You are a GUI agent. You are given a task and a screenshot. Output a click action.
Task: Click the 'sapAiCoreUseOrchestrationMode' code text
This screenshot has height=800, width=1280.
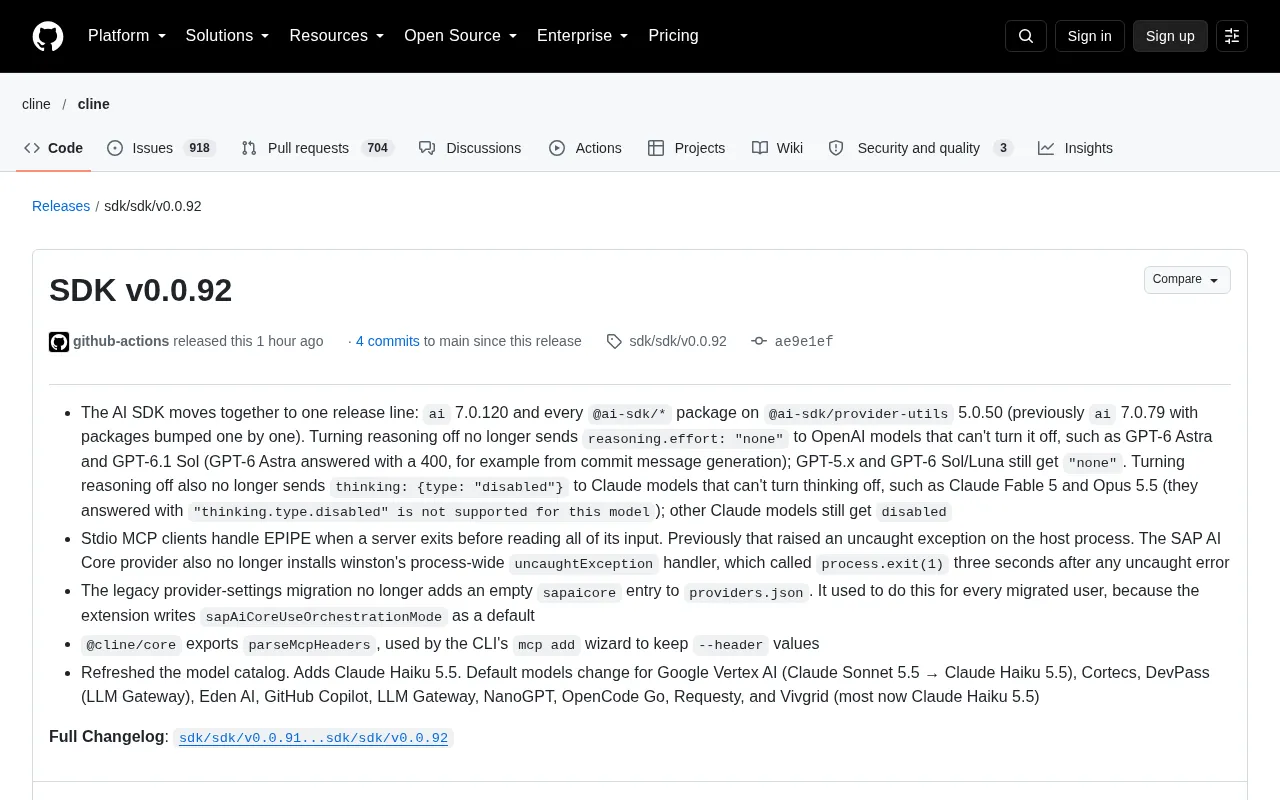(x=324, y=617)
